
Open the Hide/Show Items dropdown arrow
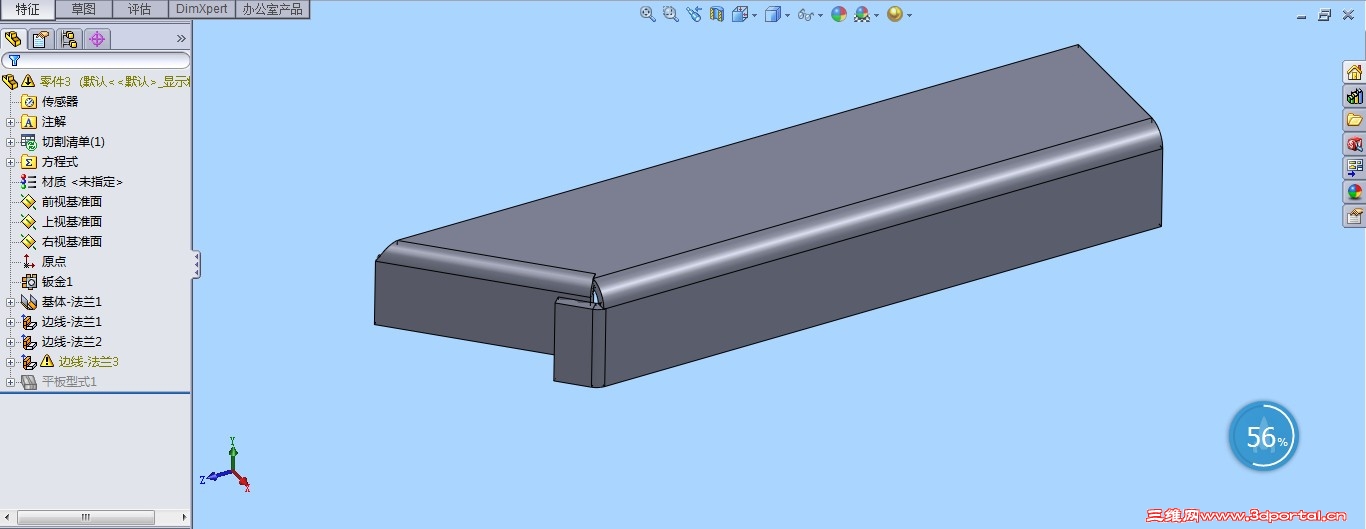tap(821, 15)
